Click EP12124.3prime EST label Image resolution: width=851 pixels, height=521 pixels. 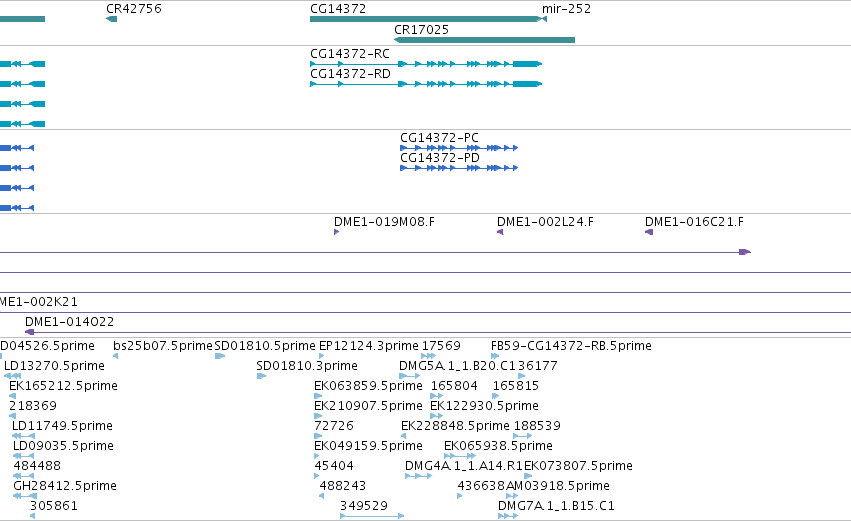click(369, 346)
